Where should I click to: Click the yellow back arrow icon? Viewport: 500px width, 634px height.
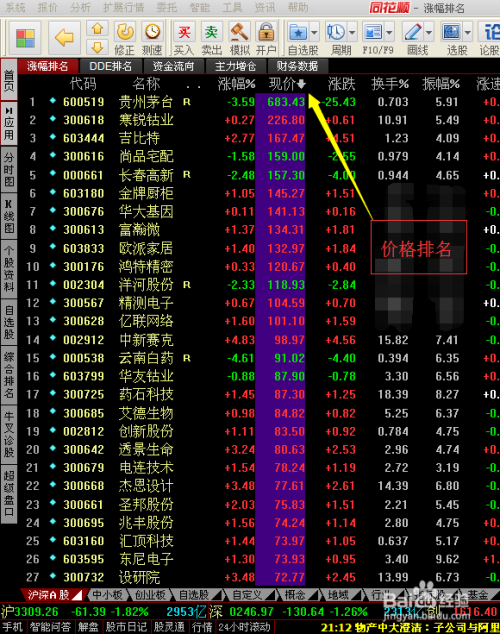coord(64,38)
